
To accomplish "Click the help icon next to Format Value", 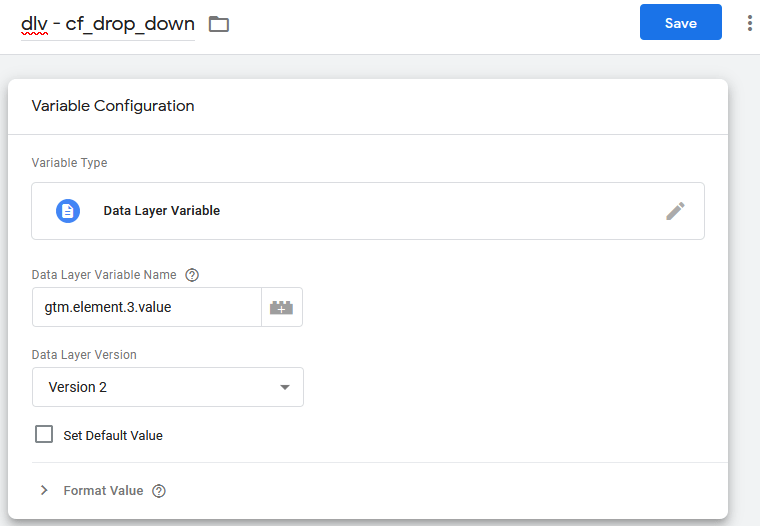I will click(x=159, y=491).
